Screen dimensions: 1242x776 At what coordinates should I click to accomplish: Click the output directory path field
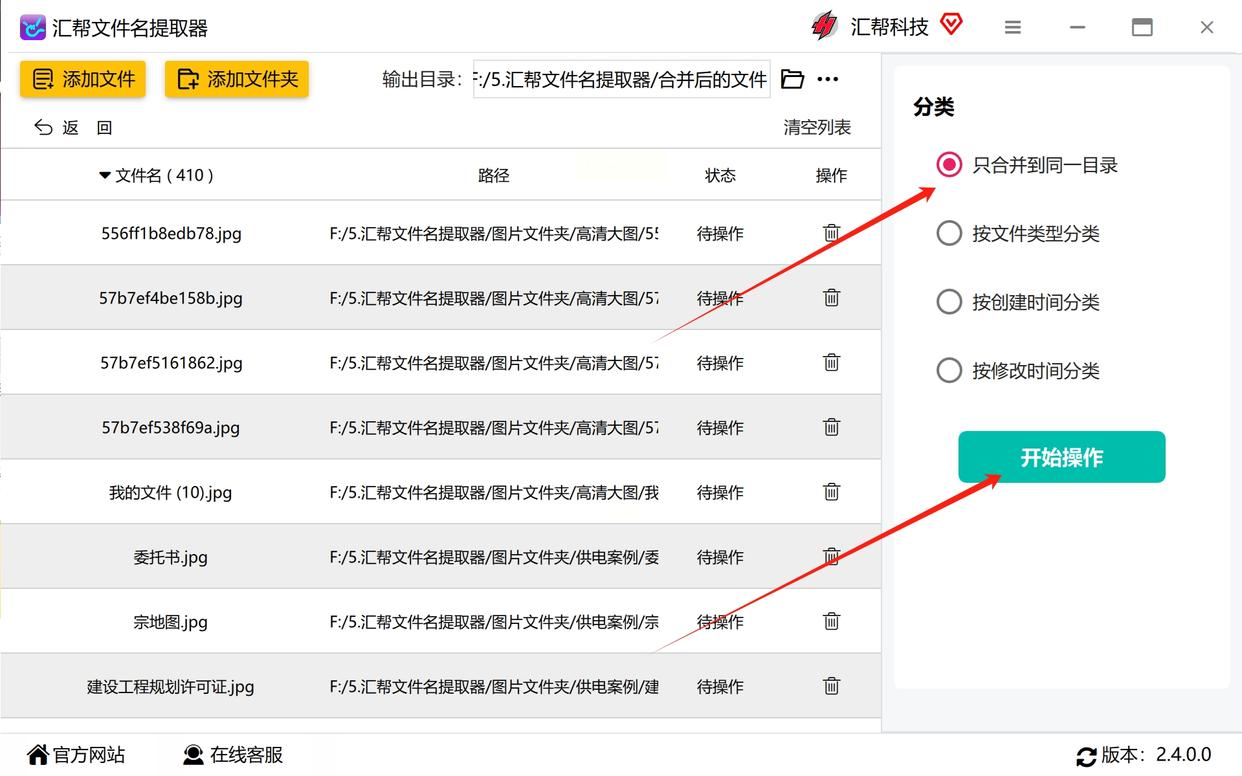621,79
